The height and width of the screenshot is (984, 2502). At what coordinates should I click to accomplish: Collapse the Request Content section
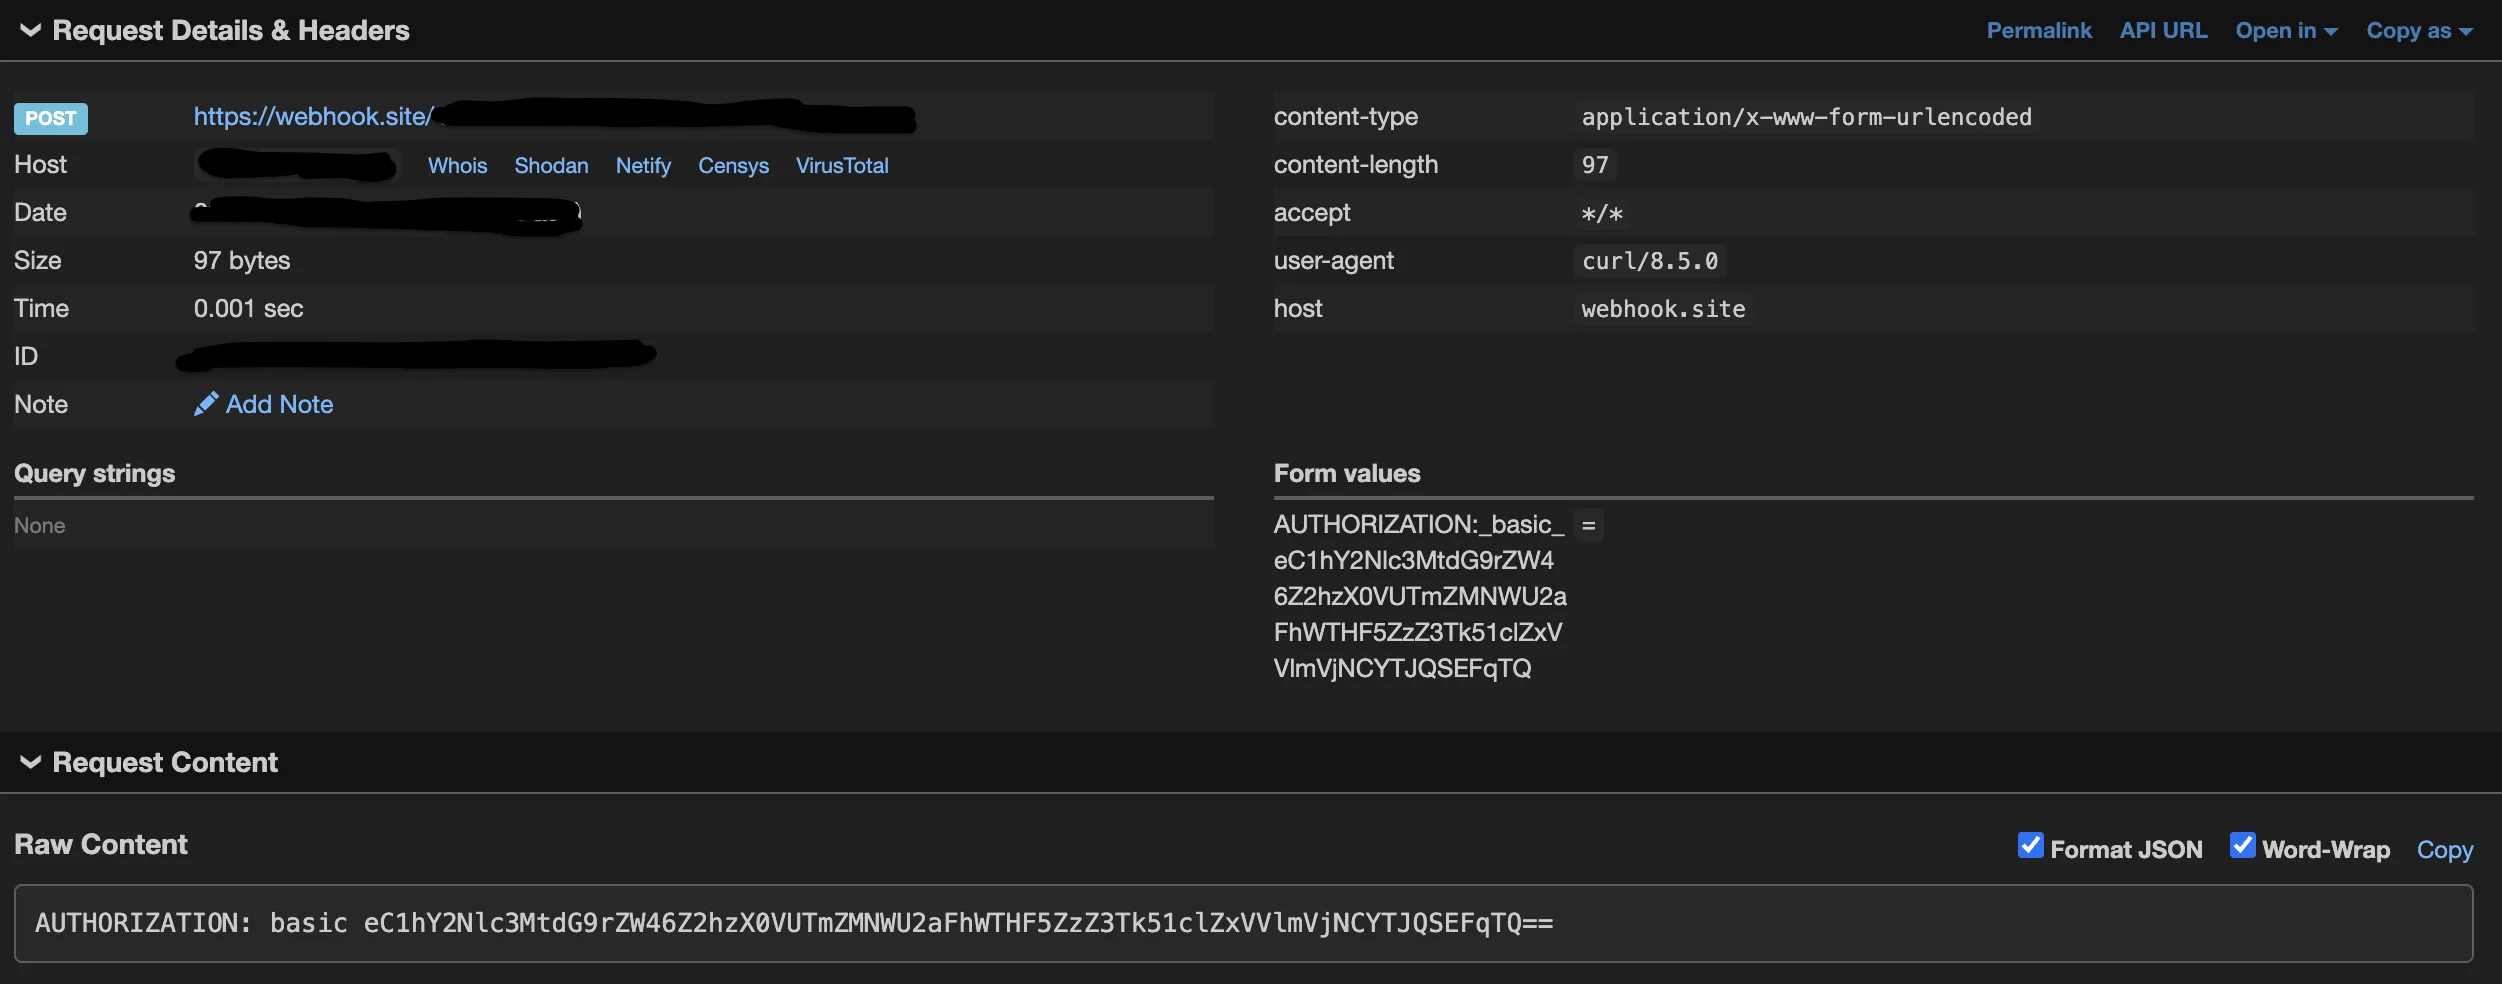pos(30,761)
